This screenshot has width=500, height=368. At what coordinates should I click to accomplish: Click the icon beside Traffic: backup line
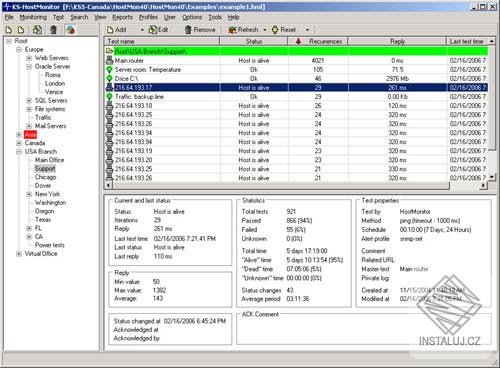(x=109, y=97)
